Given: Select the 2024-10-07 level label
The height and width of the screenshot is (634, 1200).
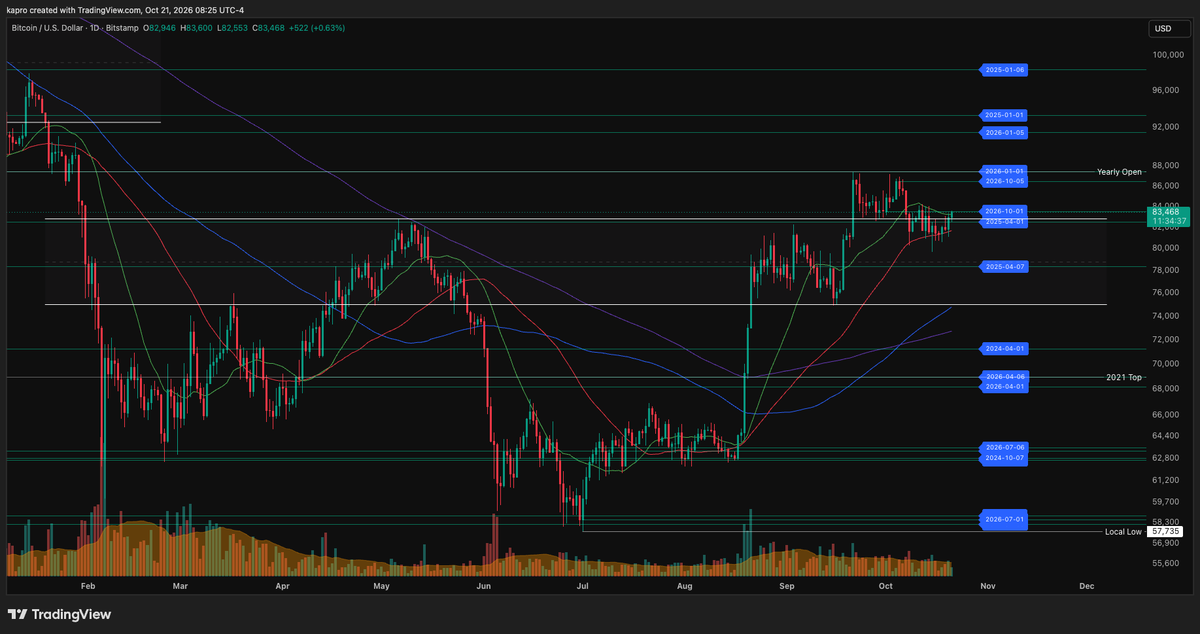Looking at the screenshot, I should [1005, 457].
